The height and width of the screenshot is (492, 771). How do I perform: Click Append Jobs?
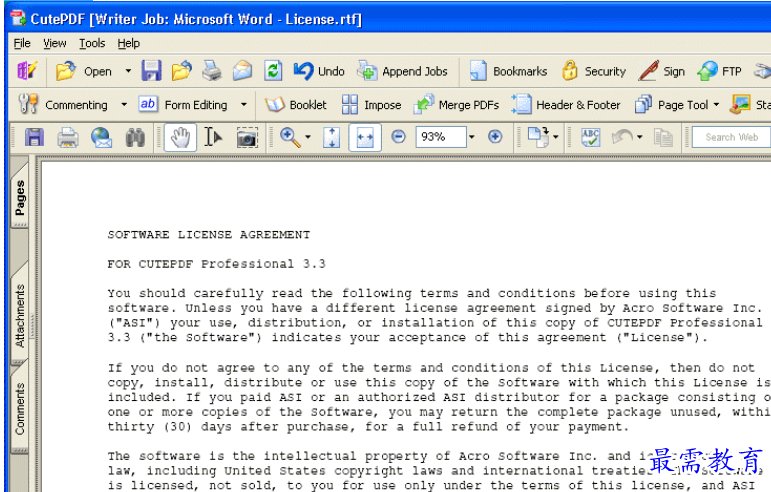(x=402, y=71)
